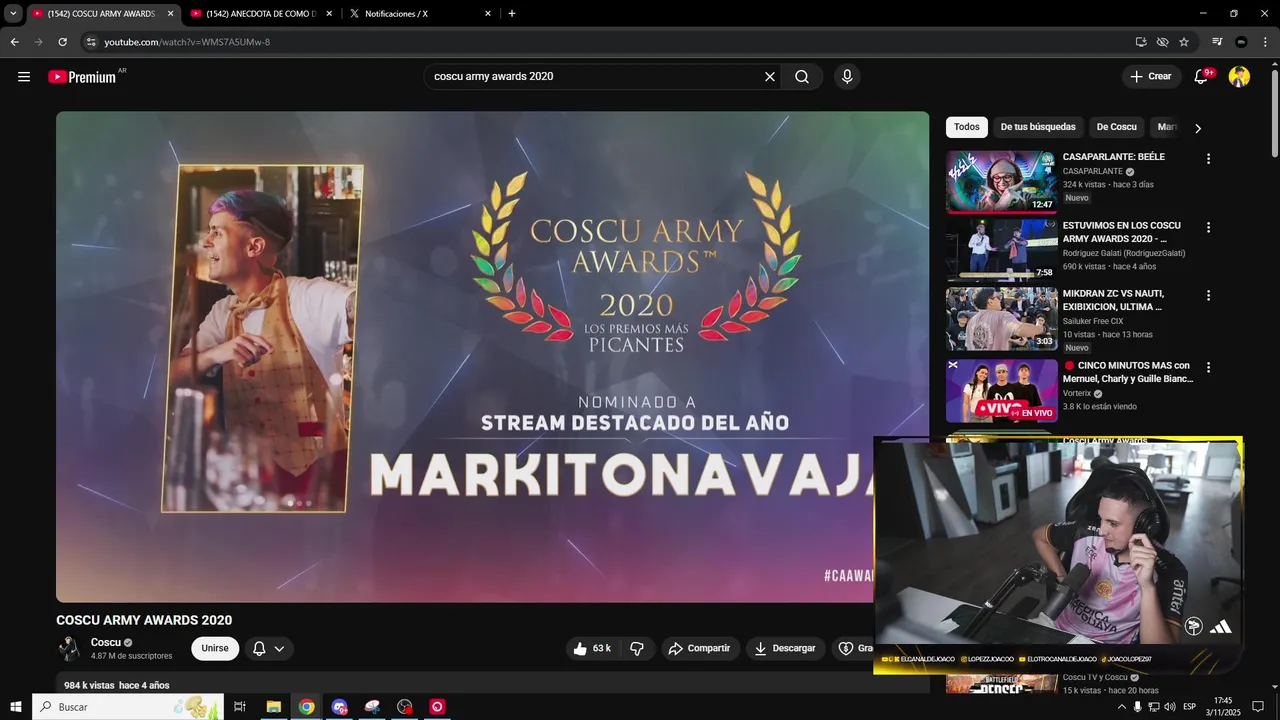The height and width of the screenshot is (720, 1280).
Task: Go to YouTube Premium home logo
Action: click(82, 77)
